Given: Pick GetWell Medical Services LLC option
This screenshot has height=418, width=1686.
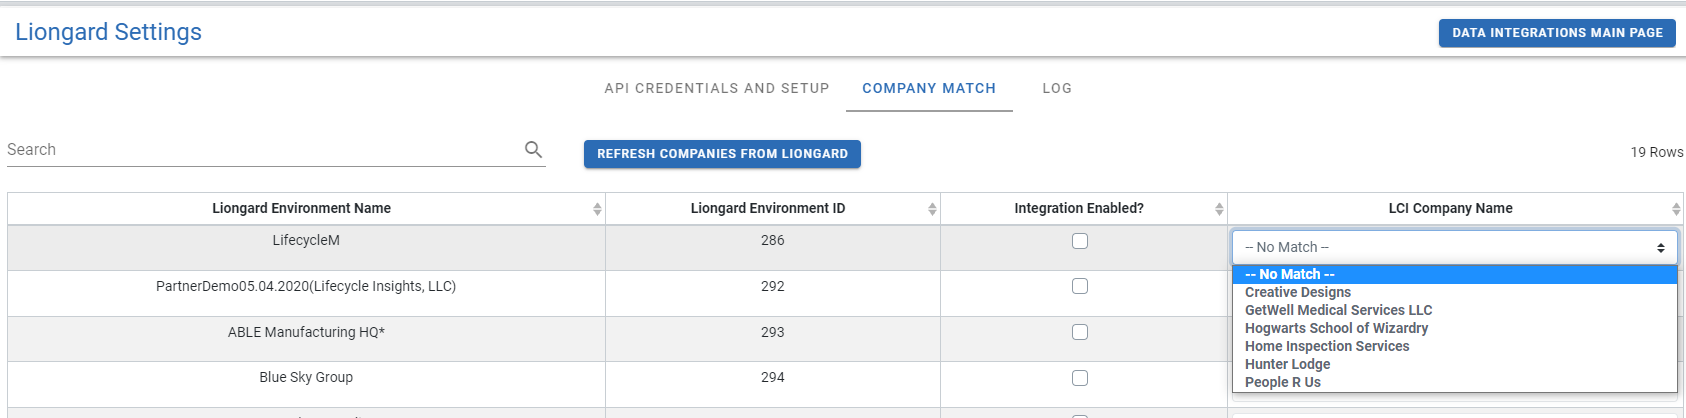Looking at the screenshot, I should point(1455,310).
